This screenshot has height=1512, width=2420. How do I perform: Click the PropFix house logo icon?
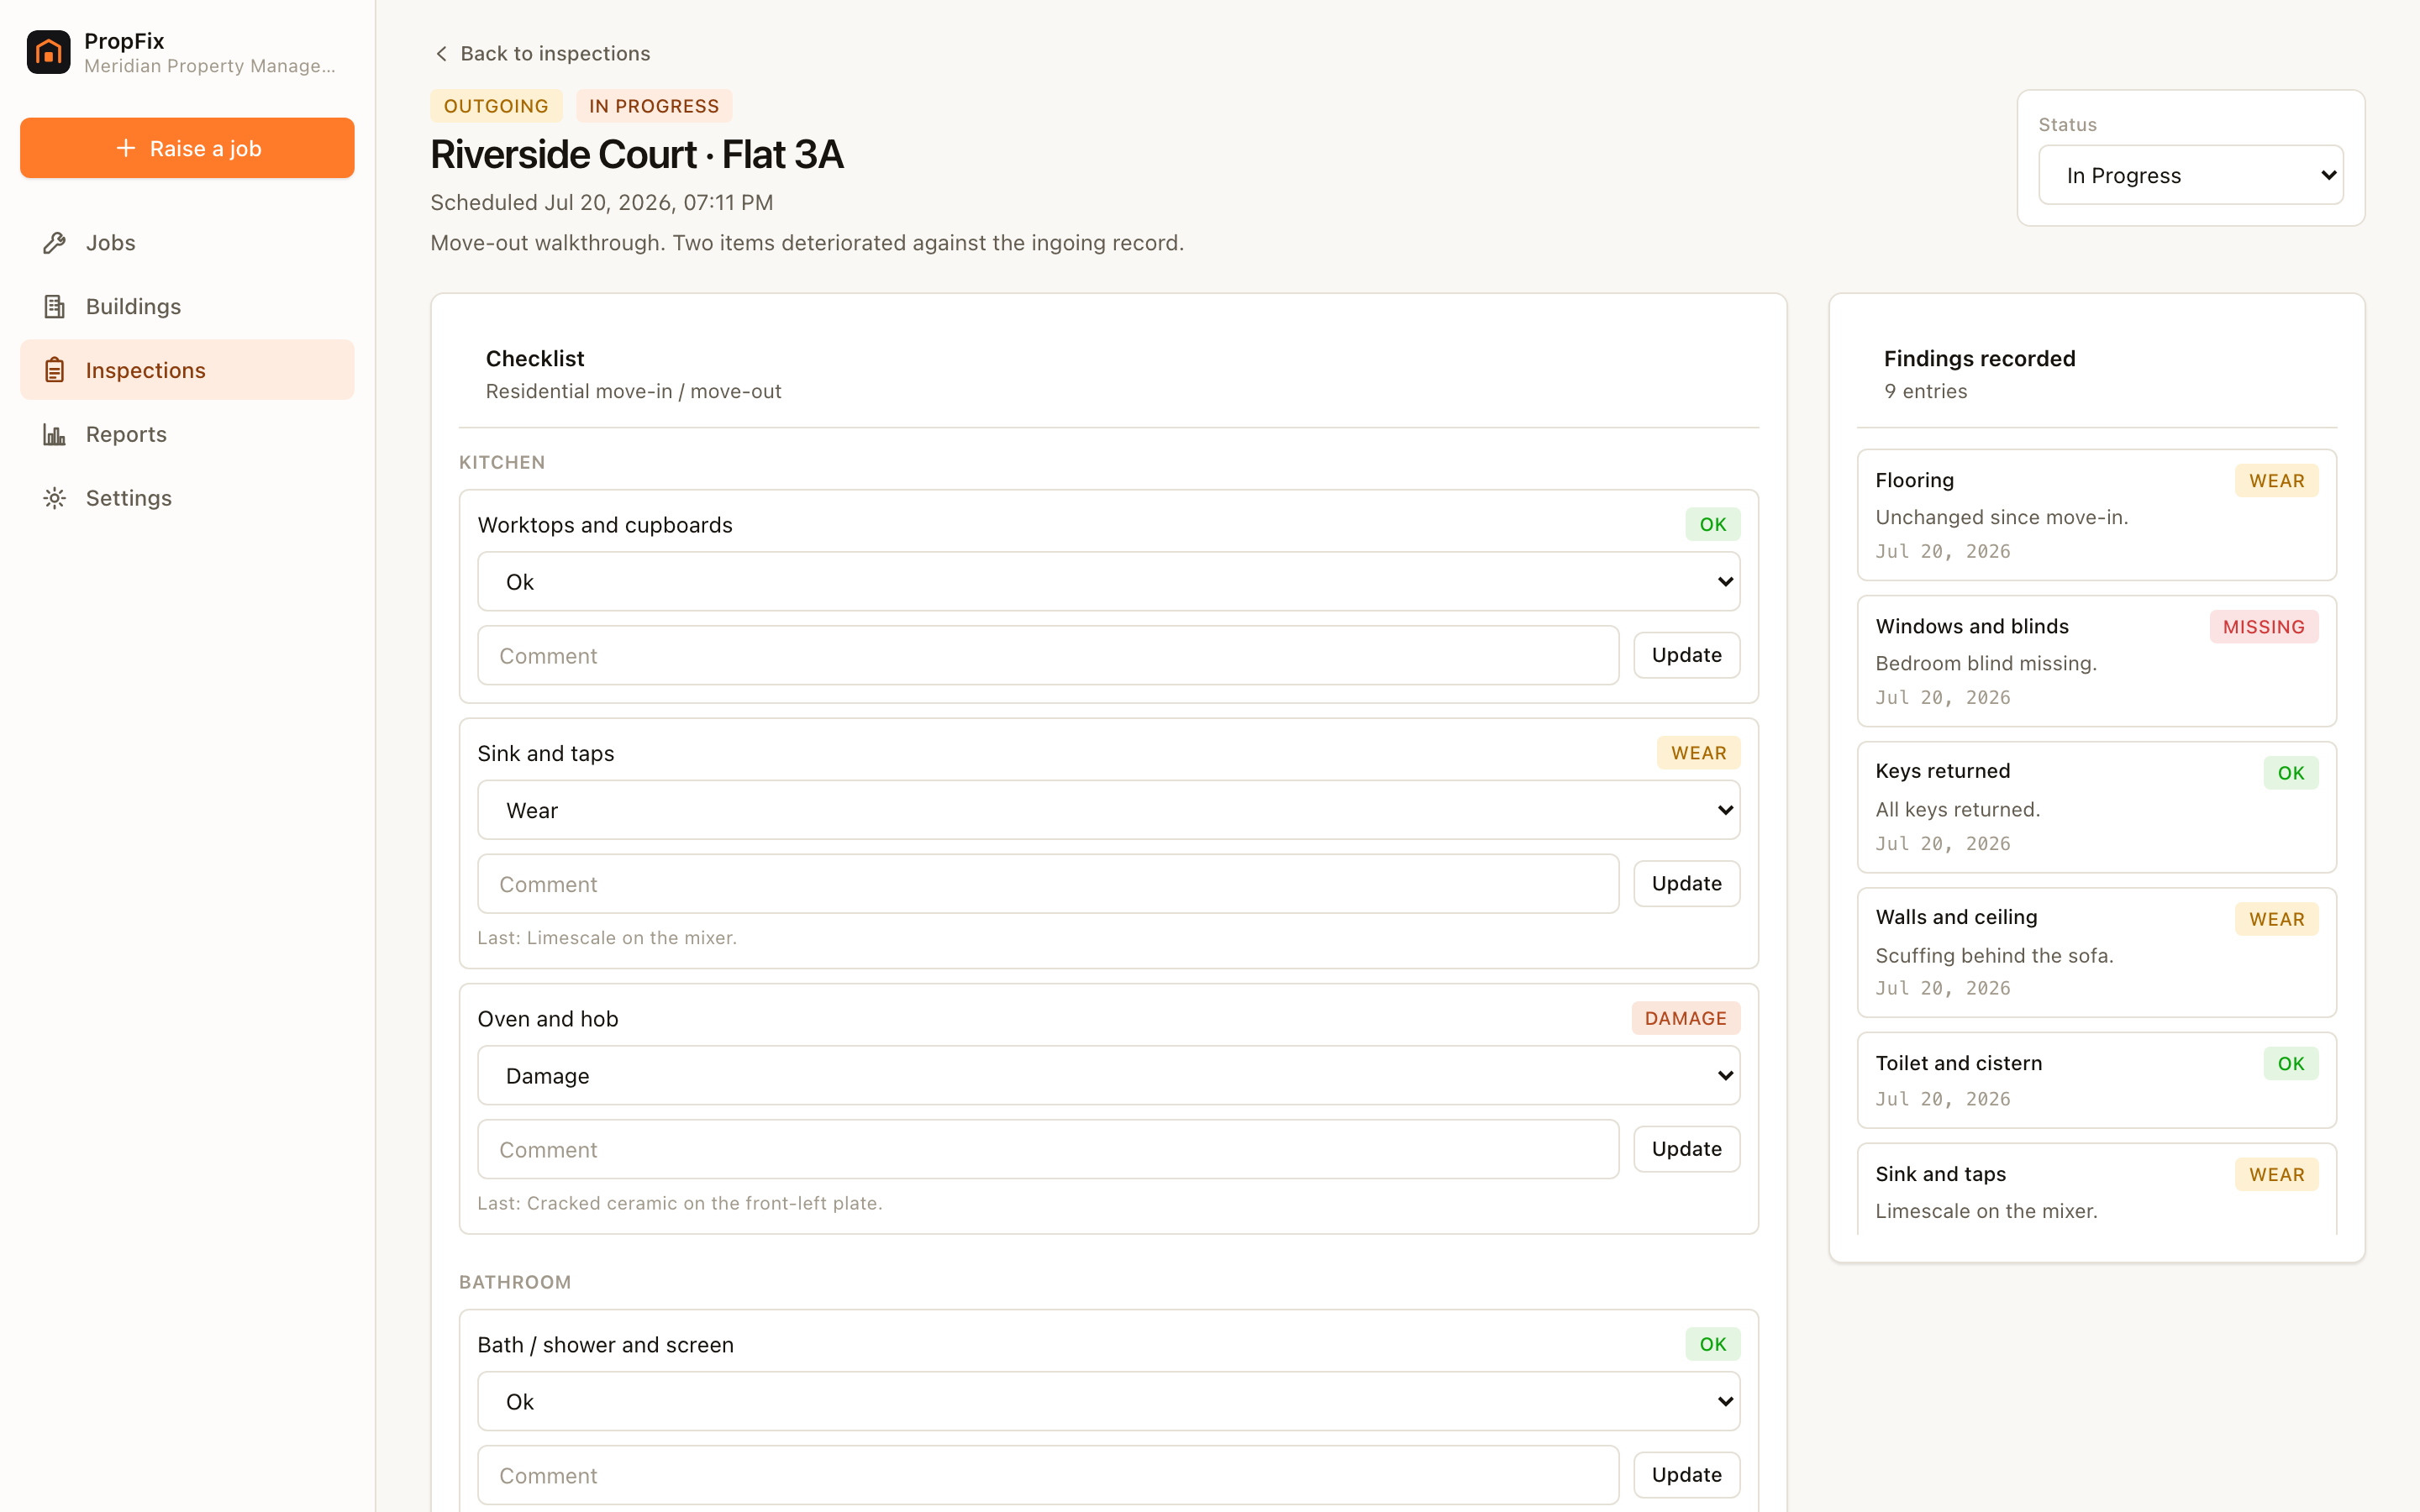(48, 52)
